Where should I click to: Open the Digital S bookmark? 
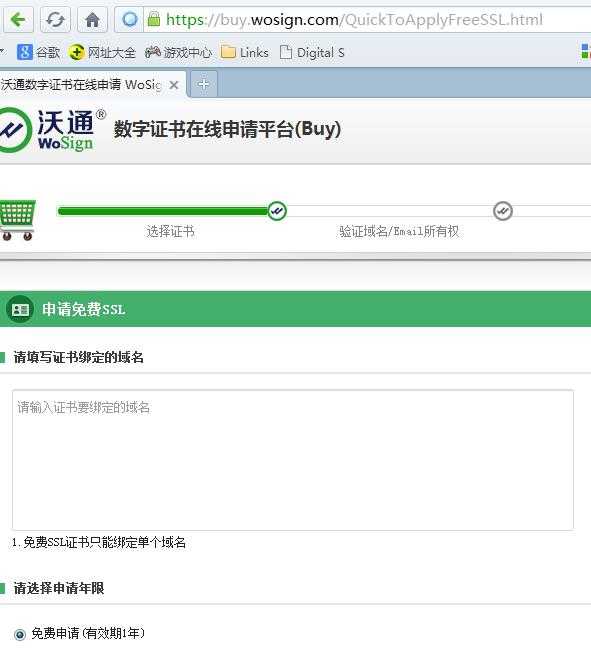(x=312, y=52)
